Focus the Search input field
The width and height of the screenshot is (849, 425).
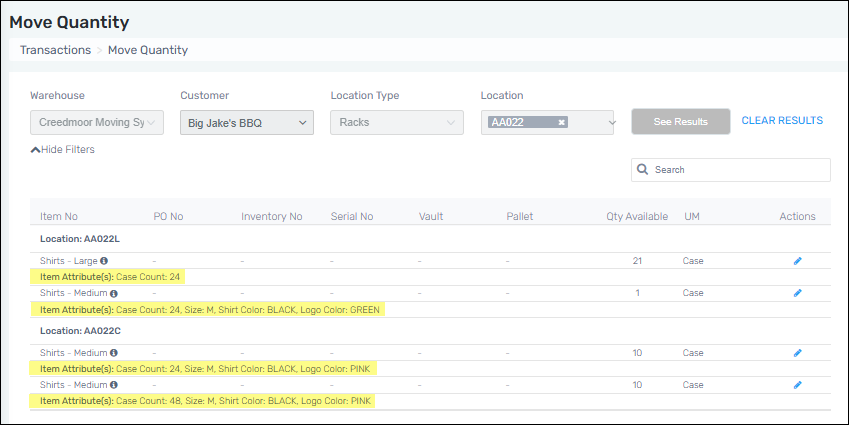tap(731, 170)
